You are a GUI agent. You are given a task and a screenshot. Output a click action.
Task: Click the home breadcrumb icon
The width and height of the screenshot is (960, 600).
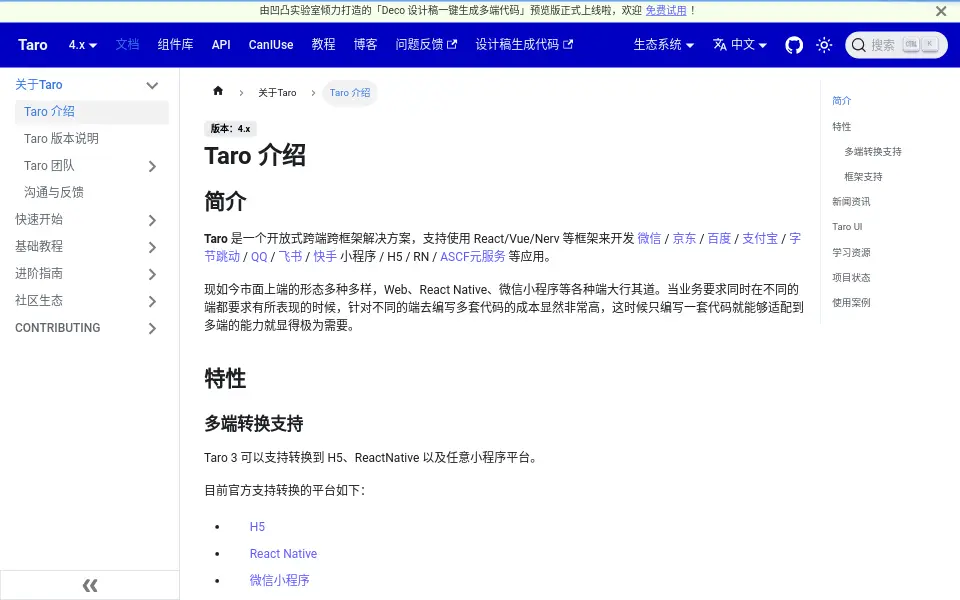tap(218, 91)
